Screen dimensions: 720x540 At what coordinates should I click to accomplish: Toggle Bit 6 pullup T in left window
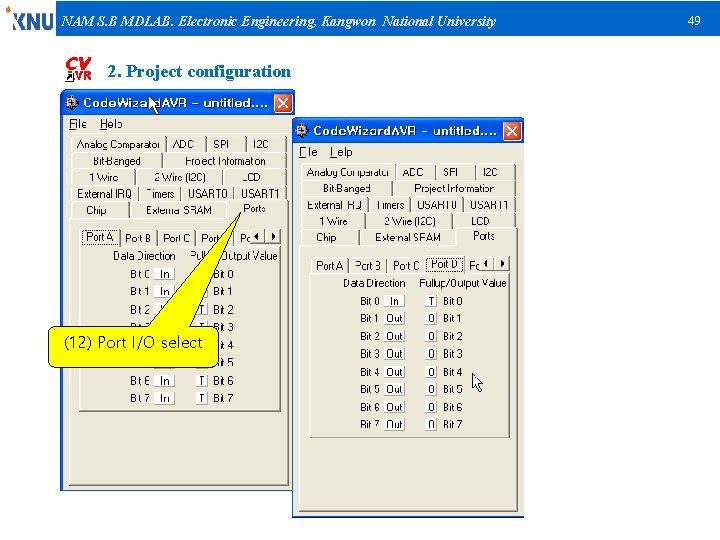[x=201, y=381]
